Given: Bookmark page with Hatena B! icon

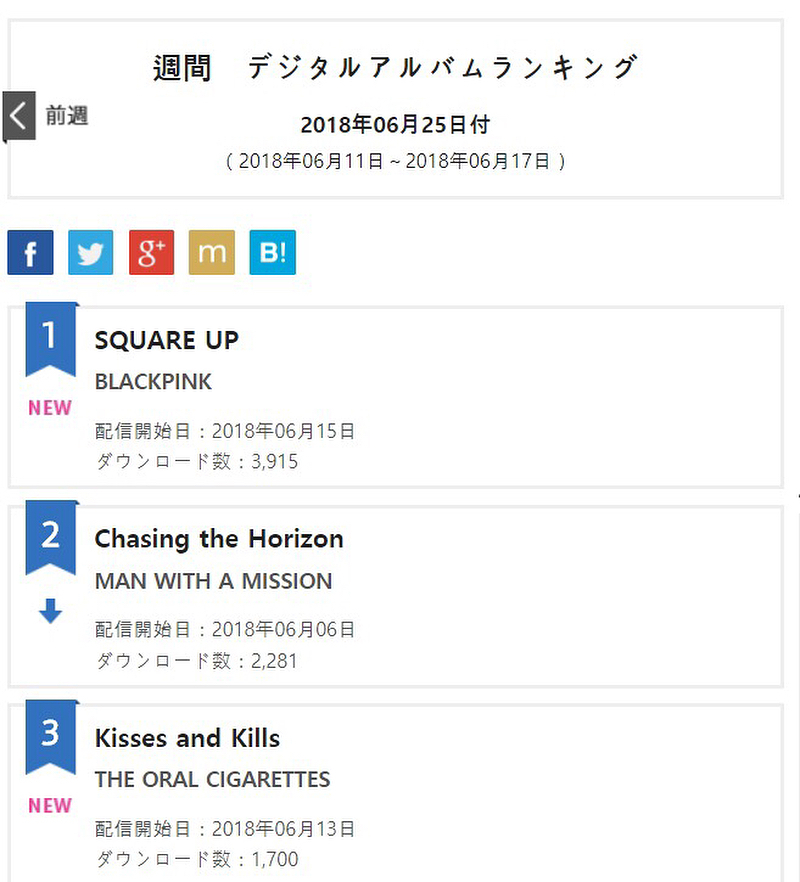Looking at the screenshot, I should click(272, 252).
